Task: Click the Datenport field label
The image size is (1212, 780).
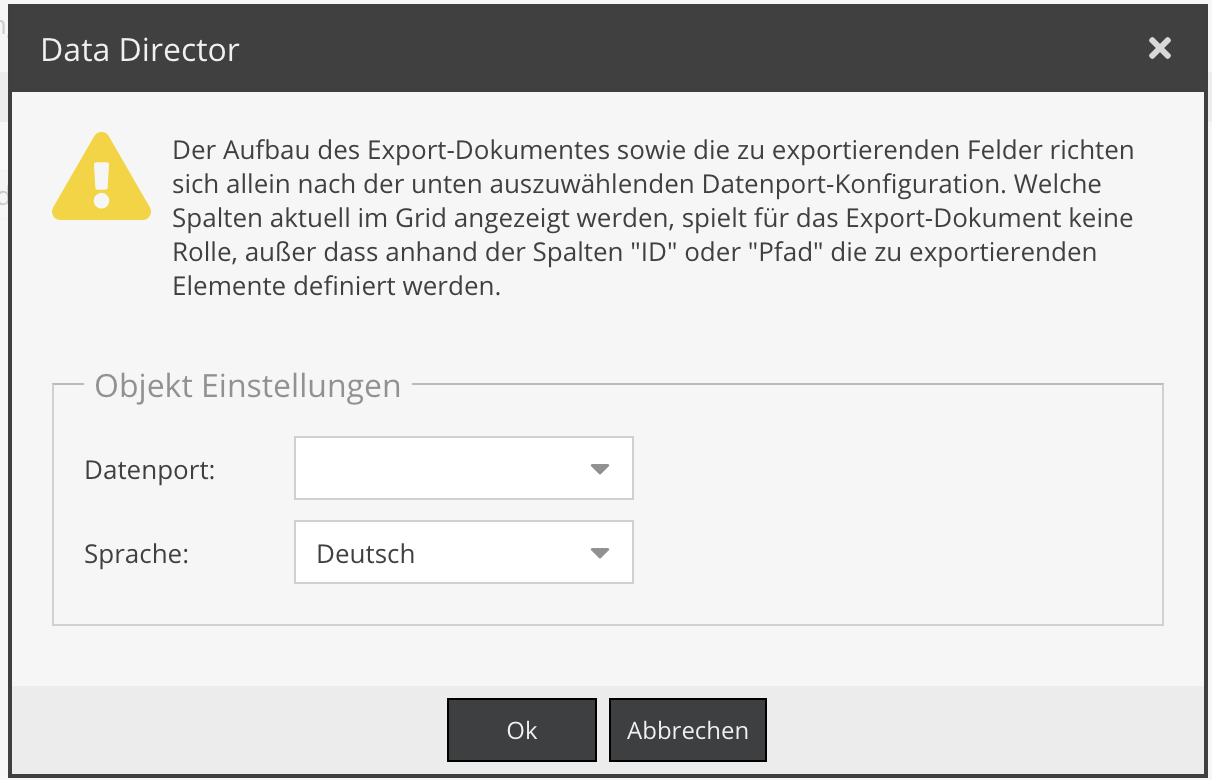Action: point(148,469)
